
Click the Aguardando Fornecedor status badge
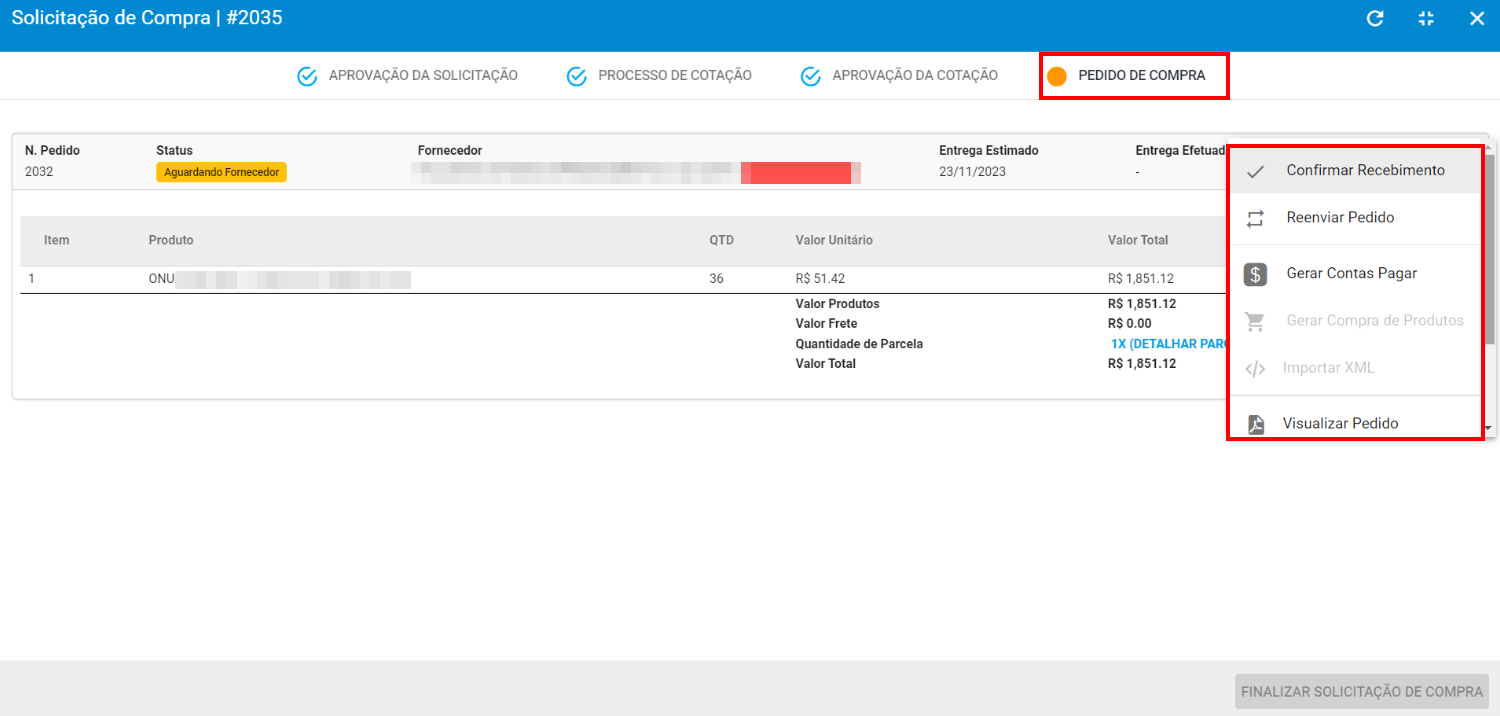click(x=221, y=172)
